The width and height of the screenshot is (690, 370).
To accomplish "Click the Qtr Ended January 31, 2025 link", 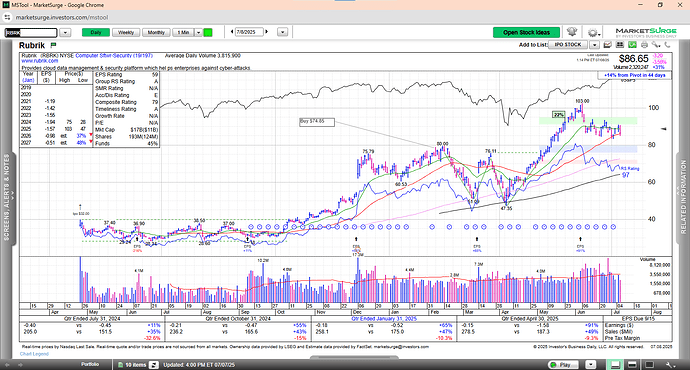I will 385,319.
